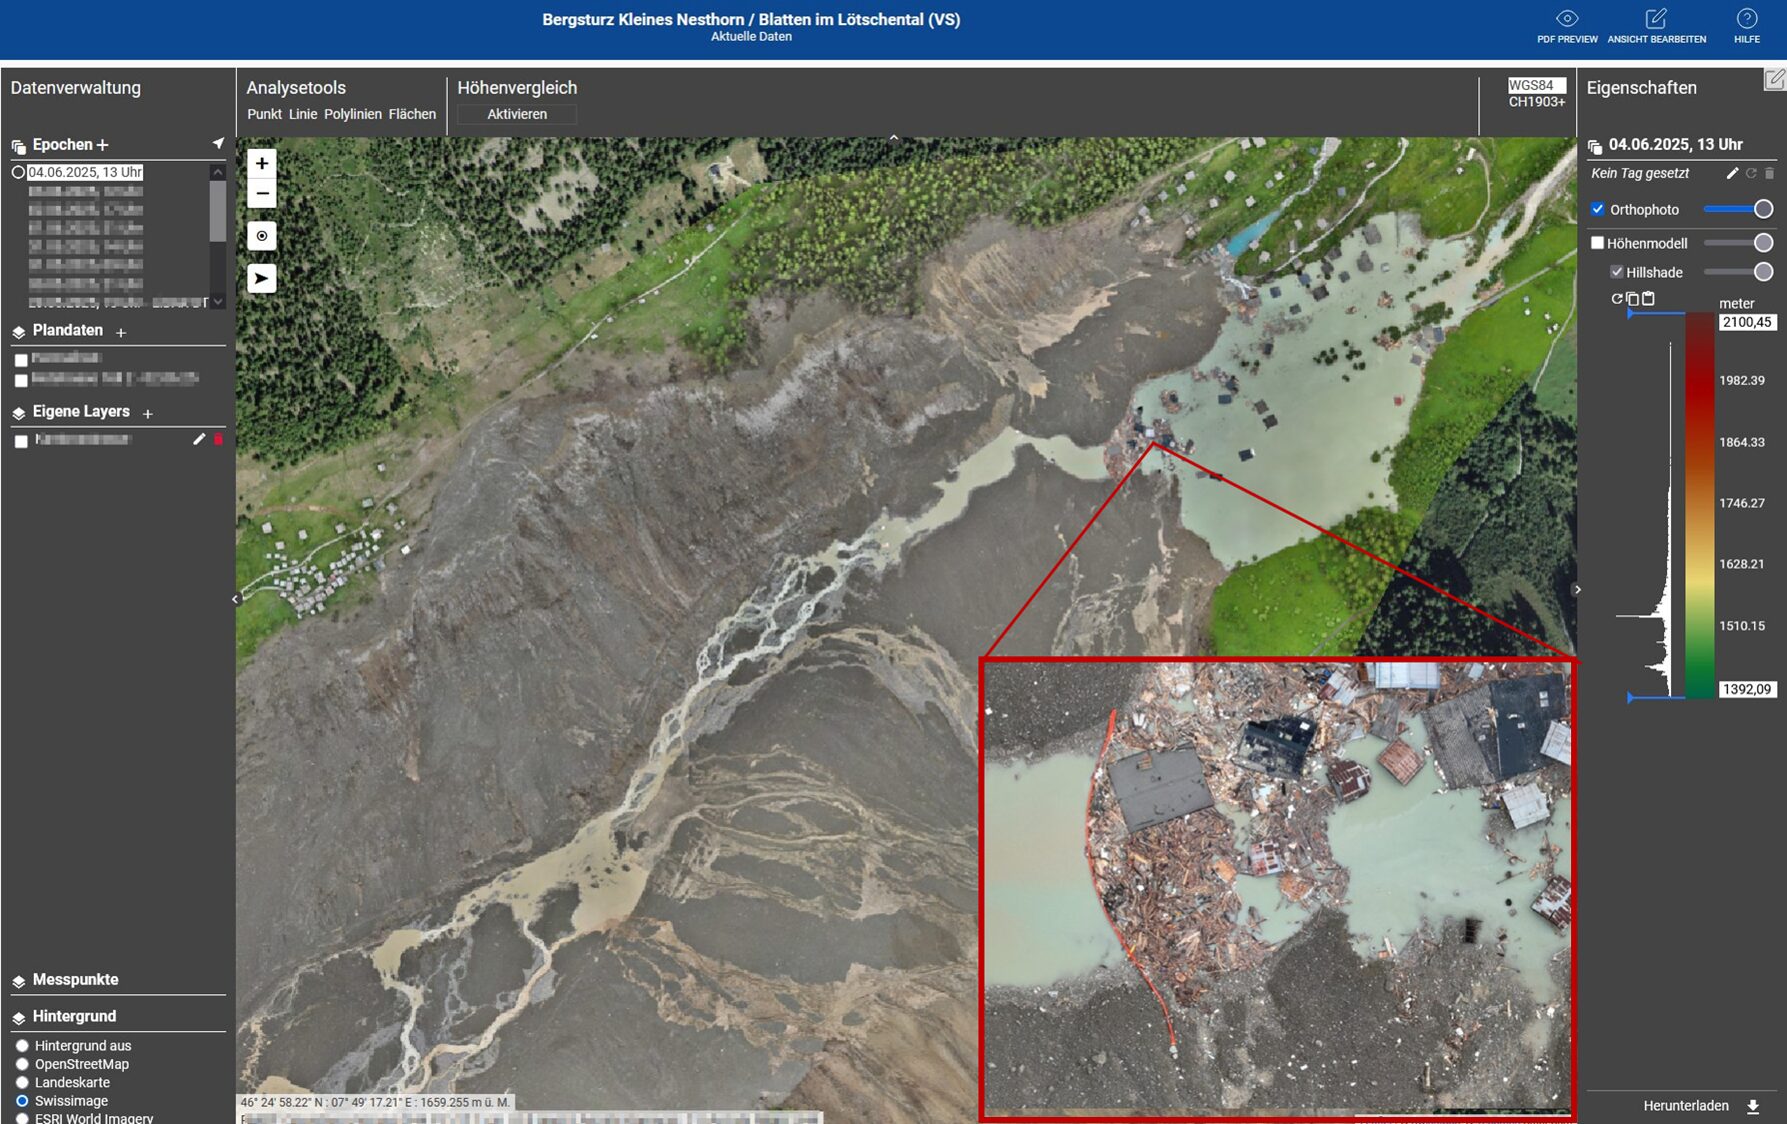Add a new Epoche with plus icon
Screen dimensions: 1787x1124
[102, 145]
